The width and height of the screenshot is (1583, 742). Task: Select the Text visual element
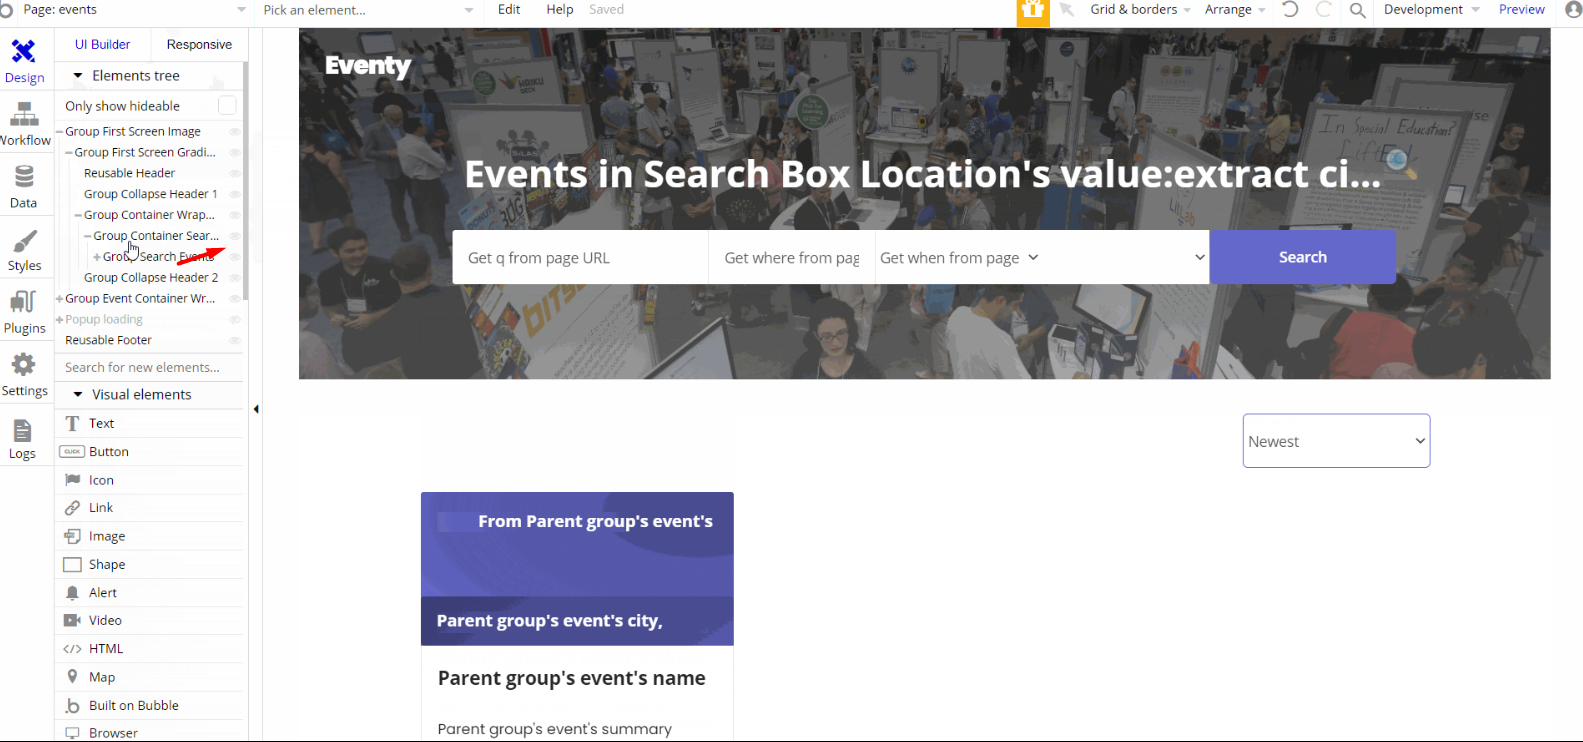150,423
